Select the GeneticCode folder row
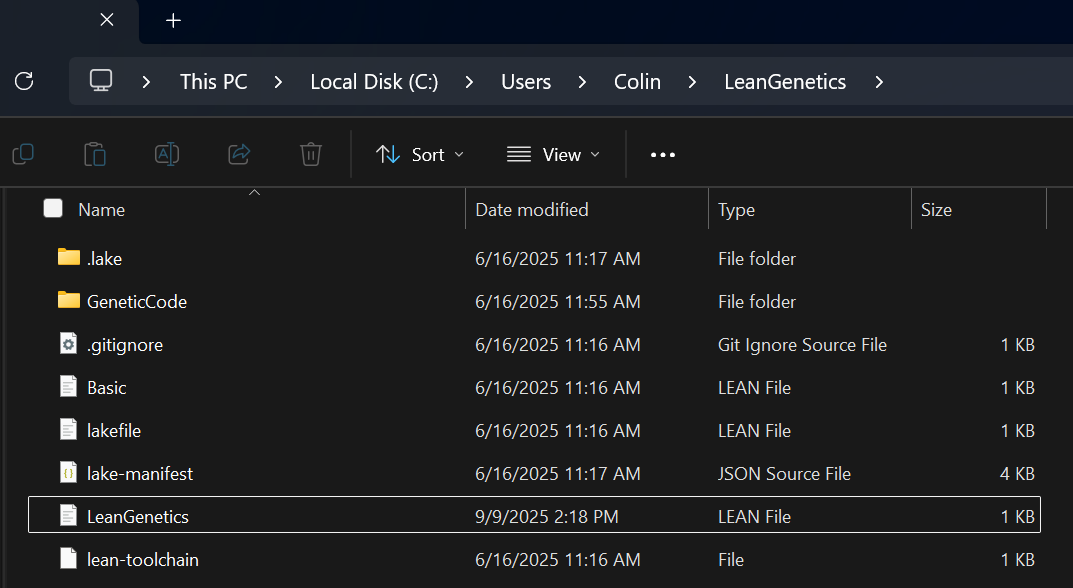 click(136, 301)
